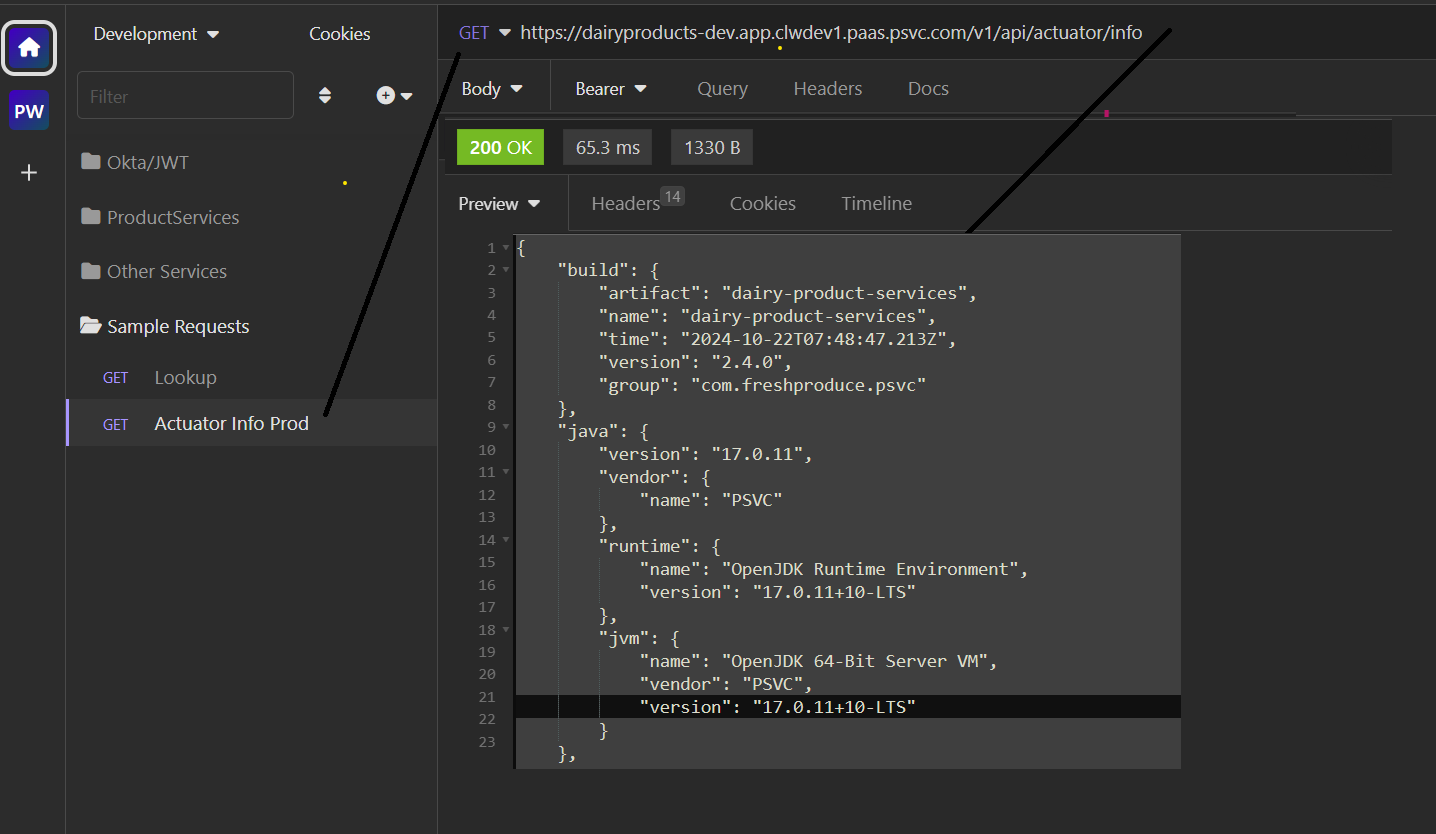
Task: Click the 1330 B response size tag
Action: click(x=712, y=148)
